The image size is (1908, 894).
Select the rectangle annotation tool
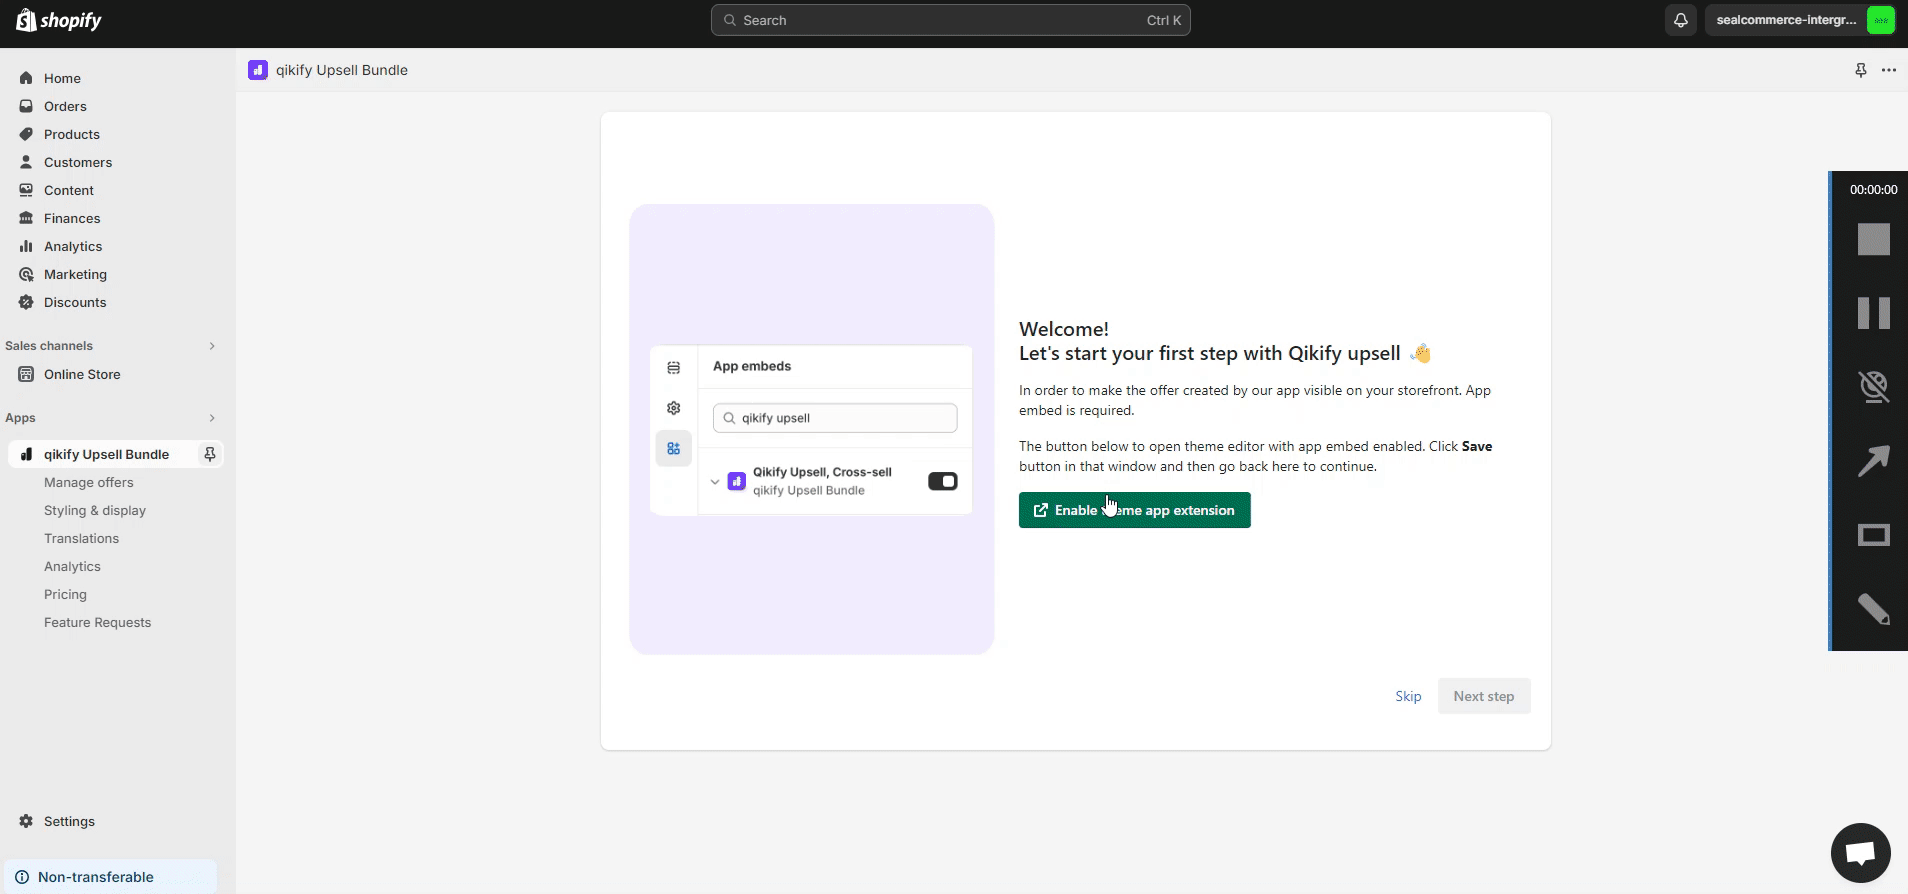1874,535
